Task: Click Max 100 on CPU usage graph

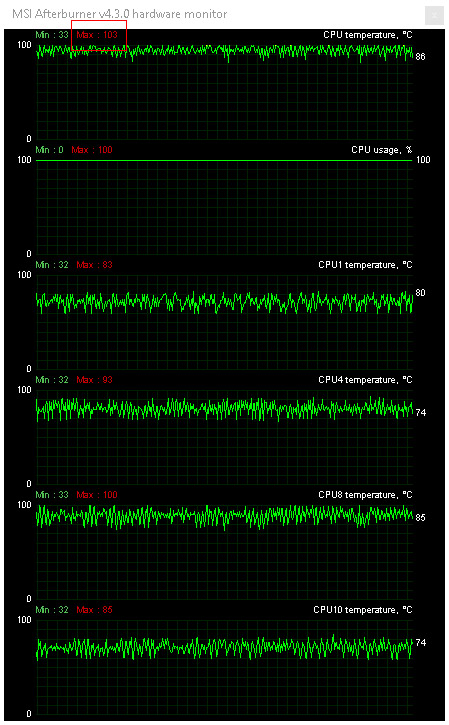Action: click(92, 150)
